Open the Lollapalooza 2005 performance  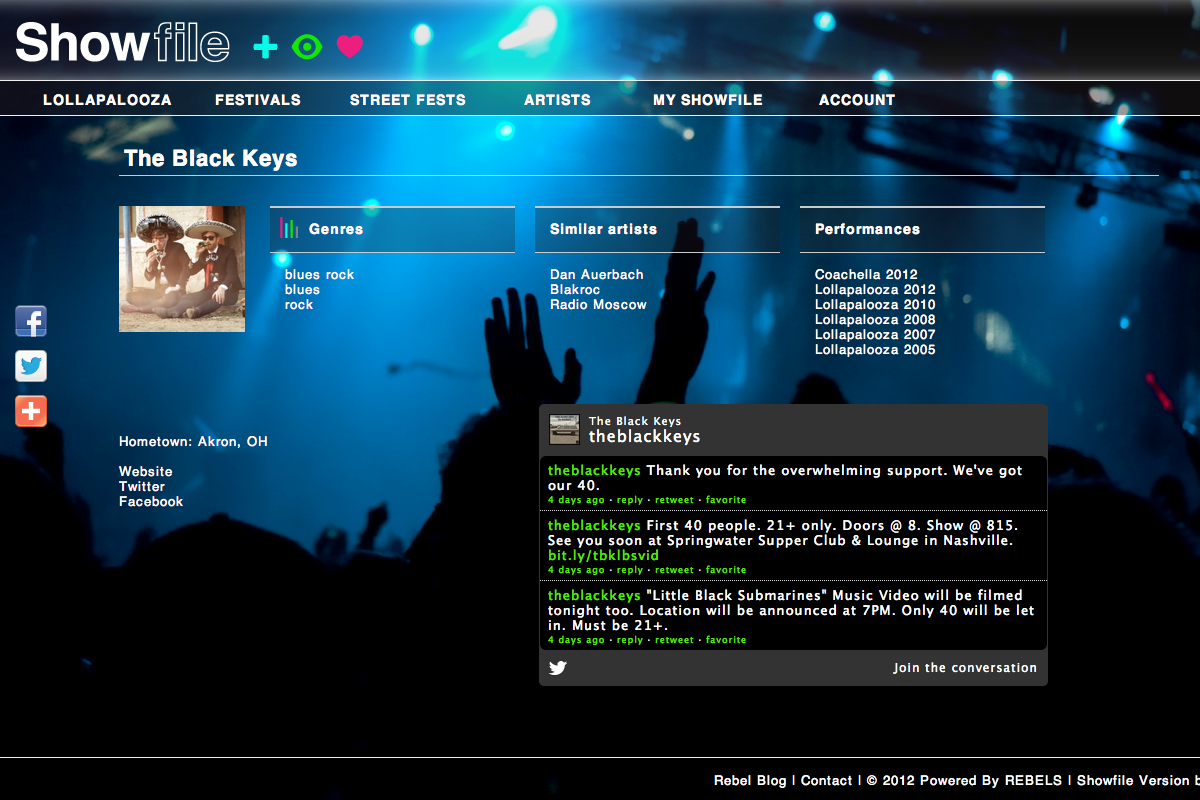[x=875, y=350]
